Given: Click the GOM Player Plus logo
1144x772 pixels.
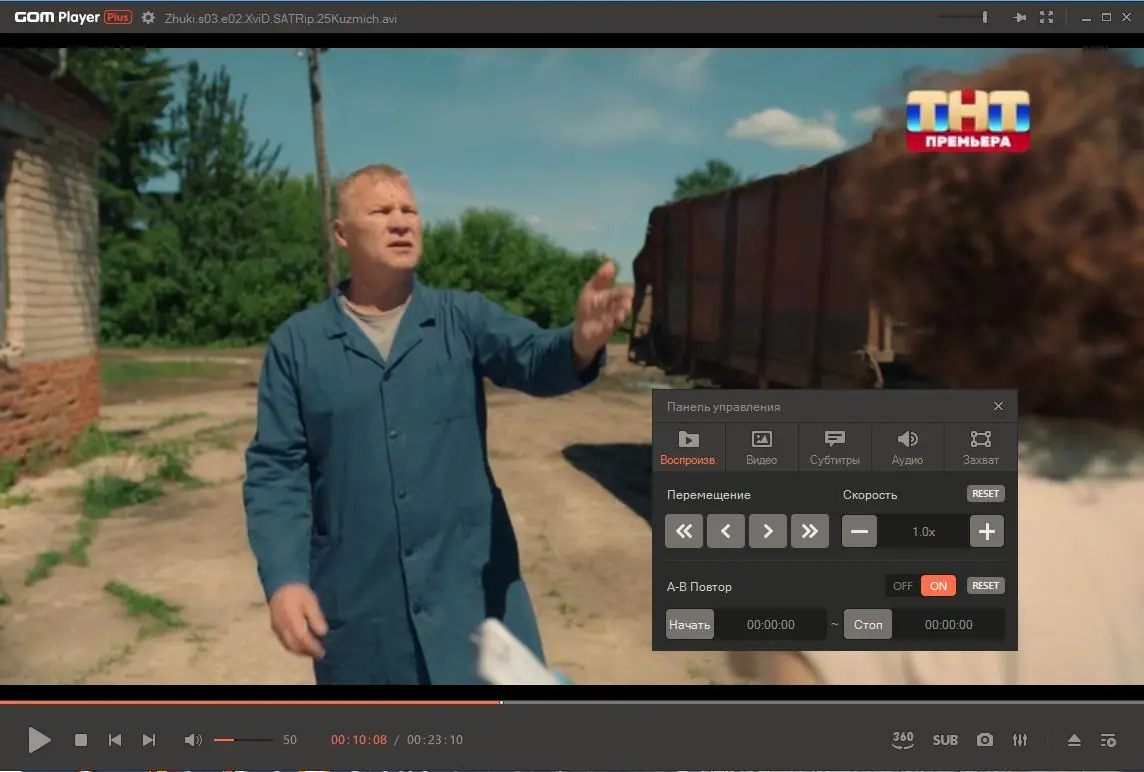Looking at the screenshot, I should click(73, 17).
